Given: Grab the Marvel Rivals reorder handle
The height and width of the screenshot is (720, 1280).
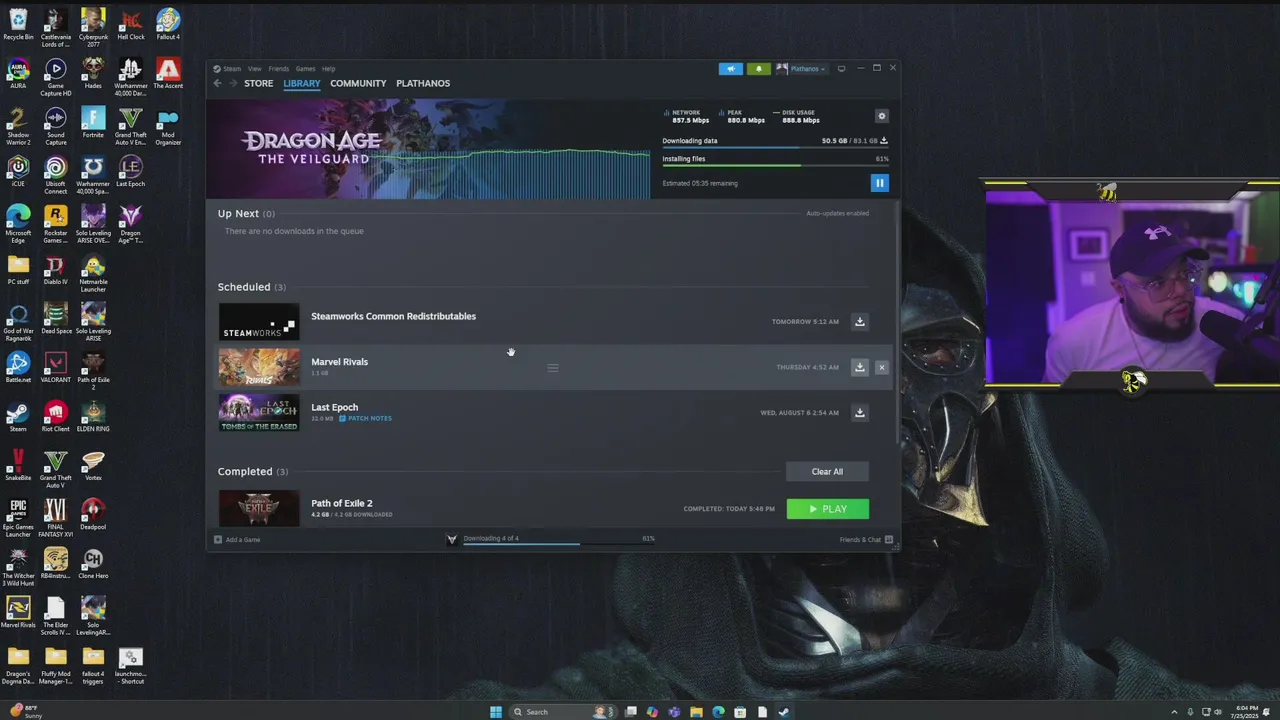Looking at the screenshot, I should coord(552,368).
